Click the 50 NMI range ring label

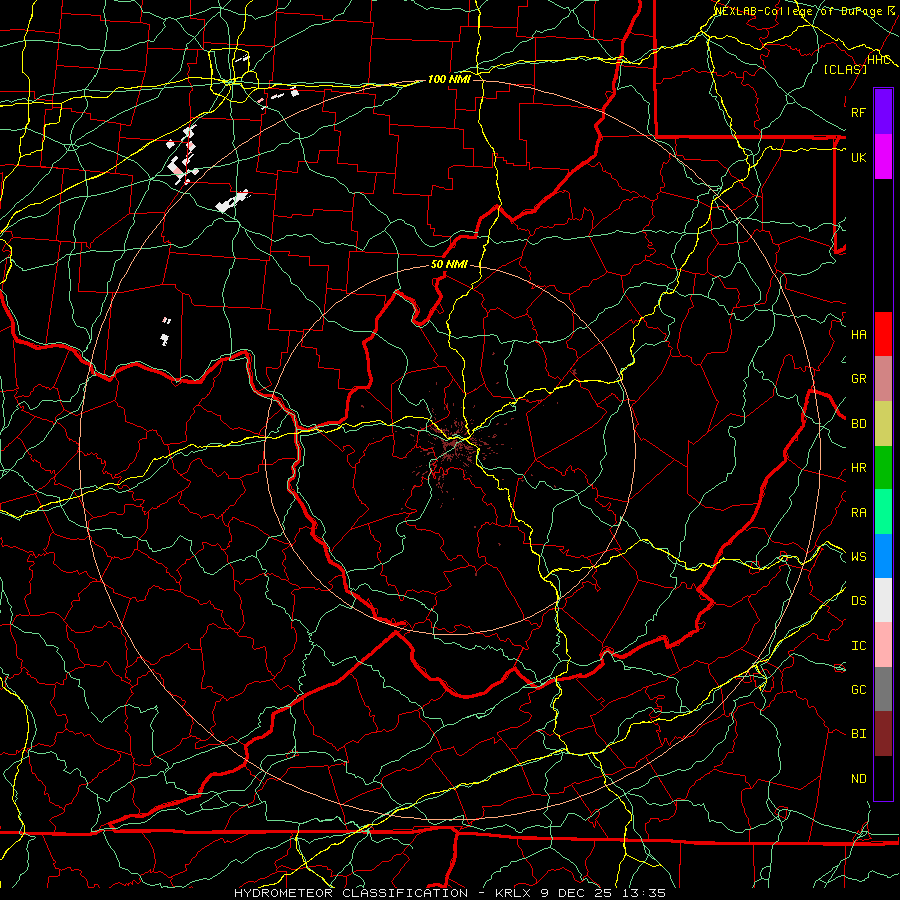[449, 264]
